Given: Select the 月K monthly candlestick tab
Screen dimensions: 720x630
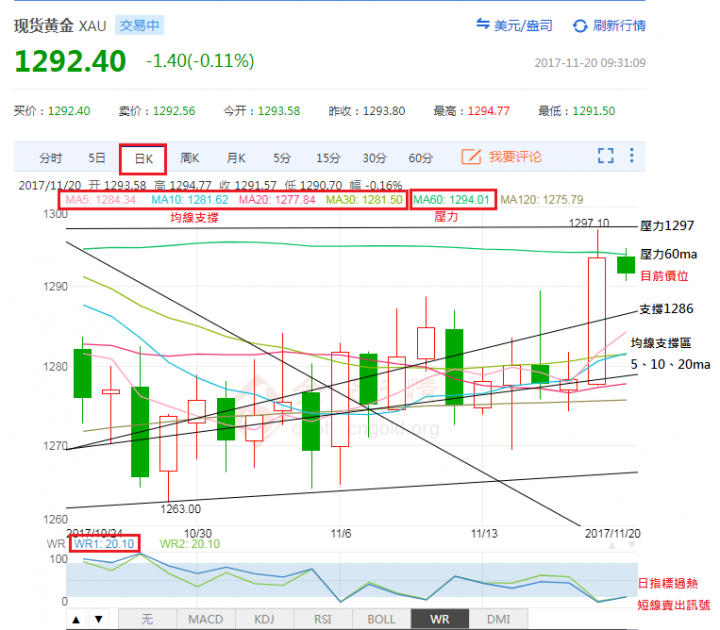Looking at the screenshot, I should click(x=236, y=158).
